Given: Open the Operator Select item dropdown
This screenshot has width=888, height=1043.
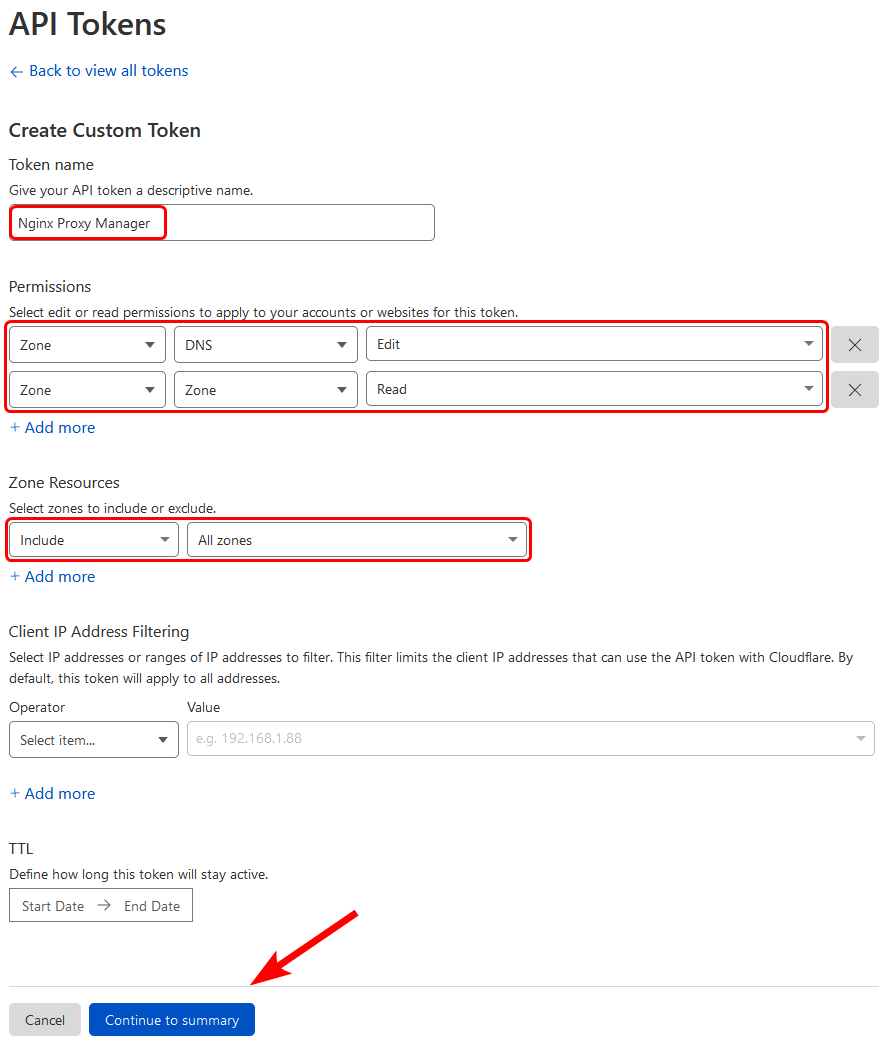Looking at the screenshot, I should 93,738.
